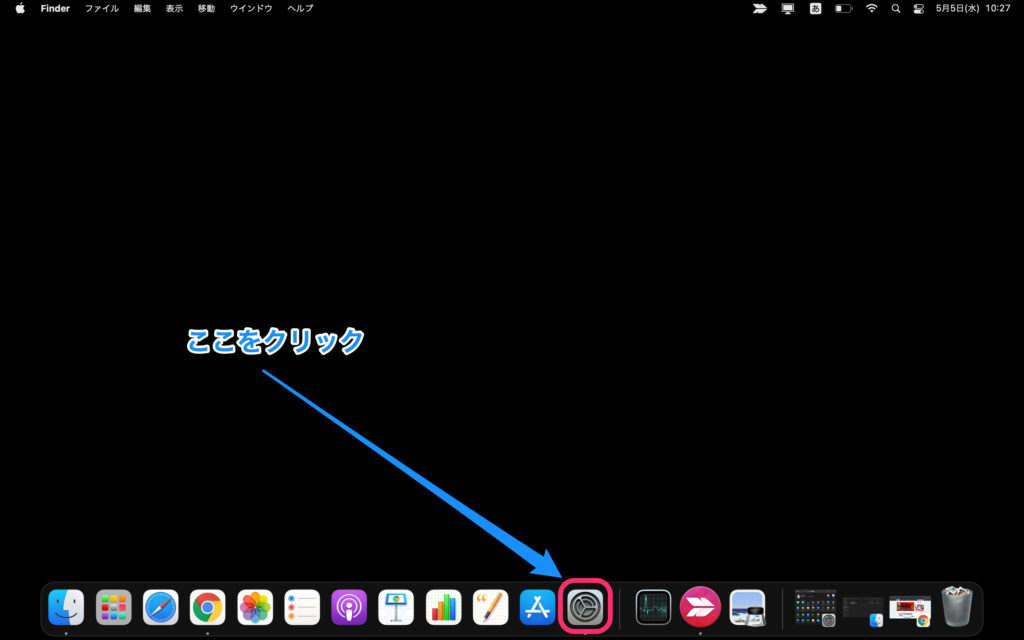Open the App Store from the Dock
The height and width of the screenshot is (640, 1024).
[537, 607]
